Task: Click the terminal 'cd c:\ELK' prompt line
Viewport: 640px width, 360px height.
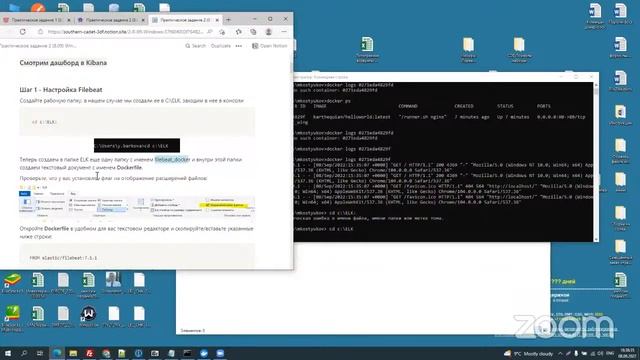Action: tap(325, 229)
